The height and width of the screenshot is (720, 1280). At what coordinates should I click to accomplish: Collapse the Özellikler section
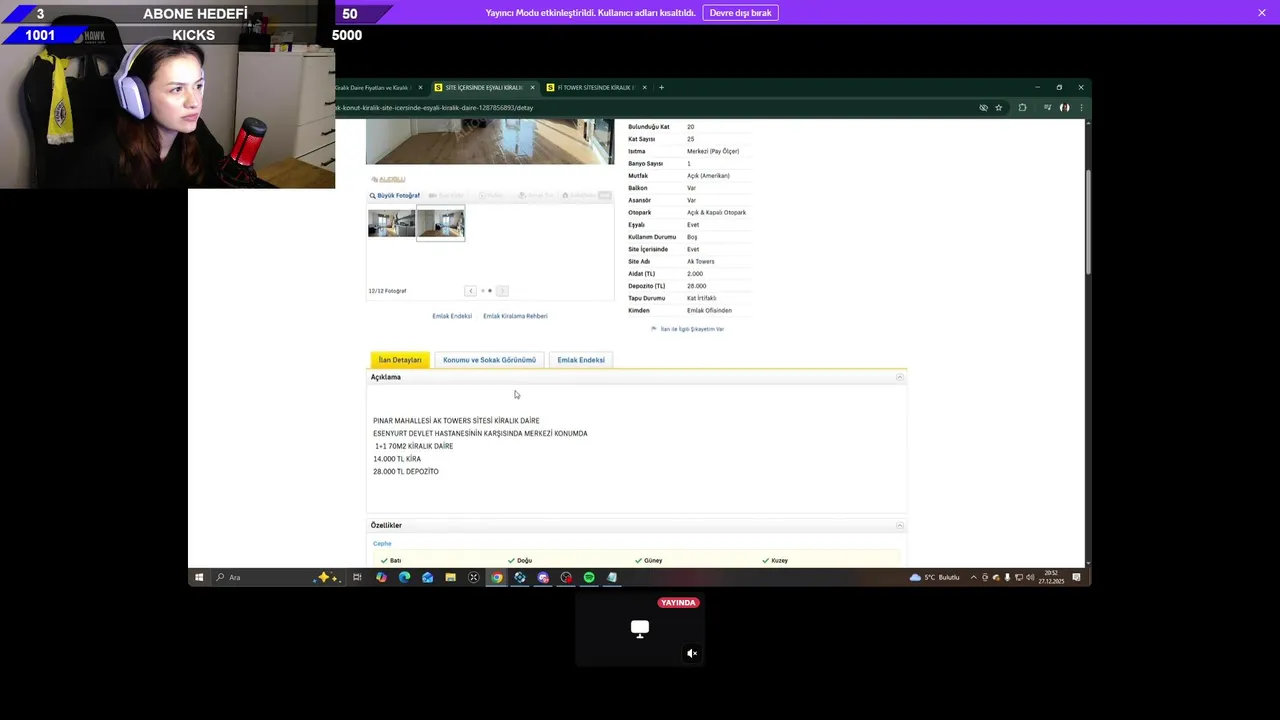(x=899, y=525)
